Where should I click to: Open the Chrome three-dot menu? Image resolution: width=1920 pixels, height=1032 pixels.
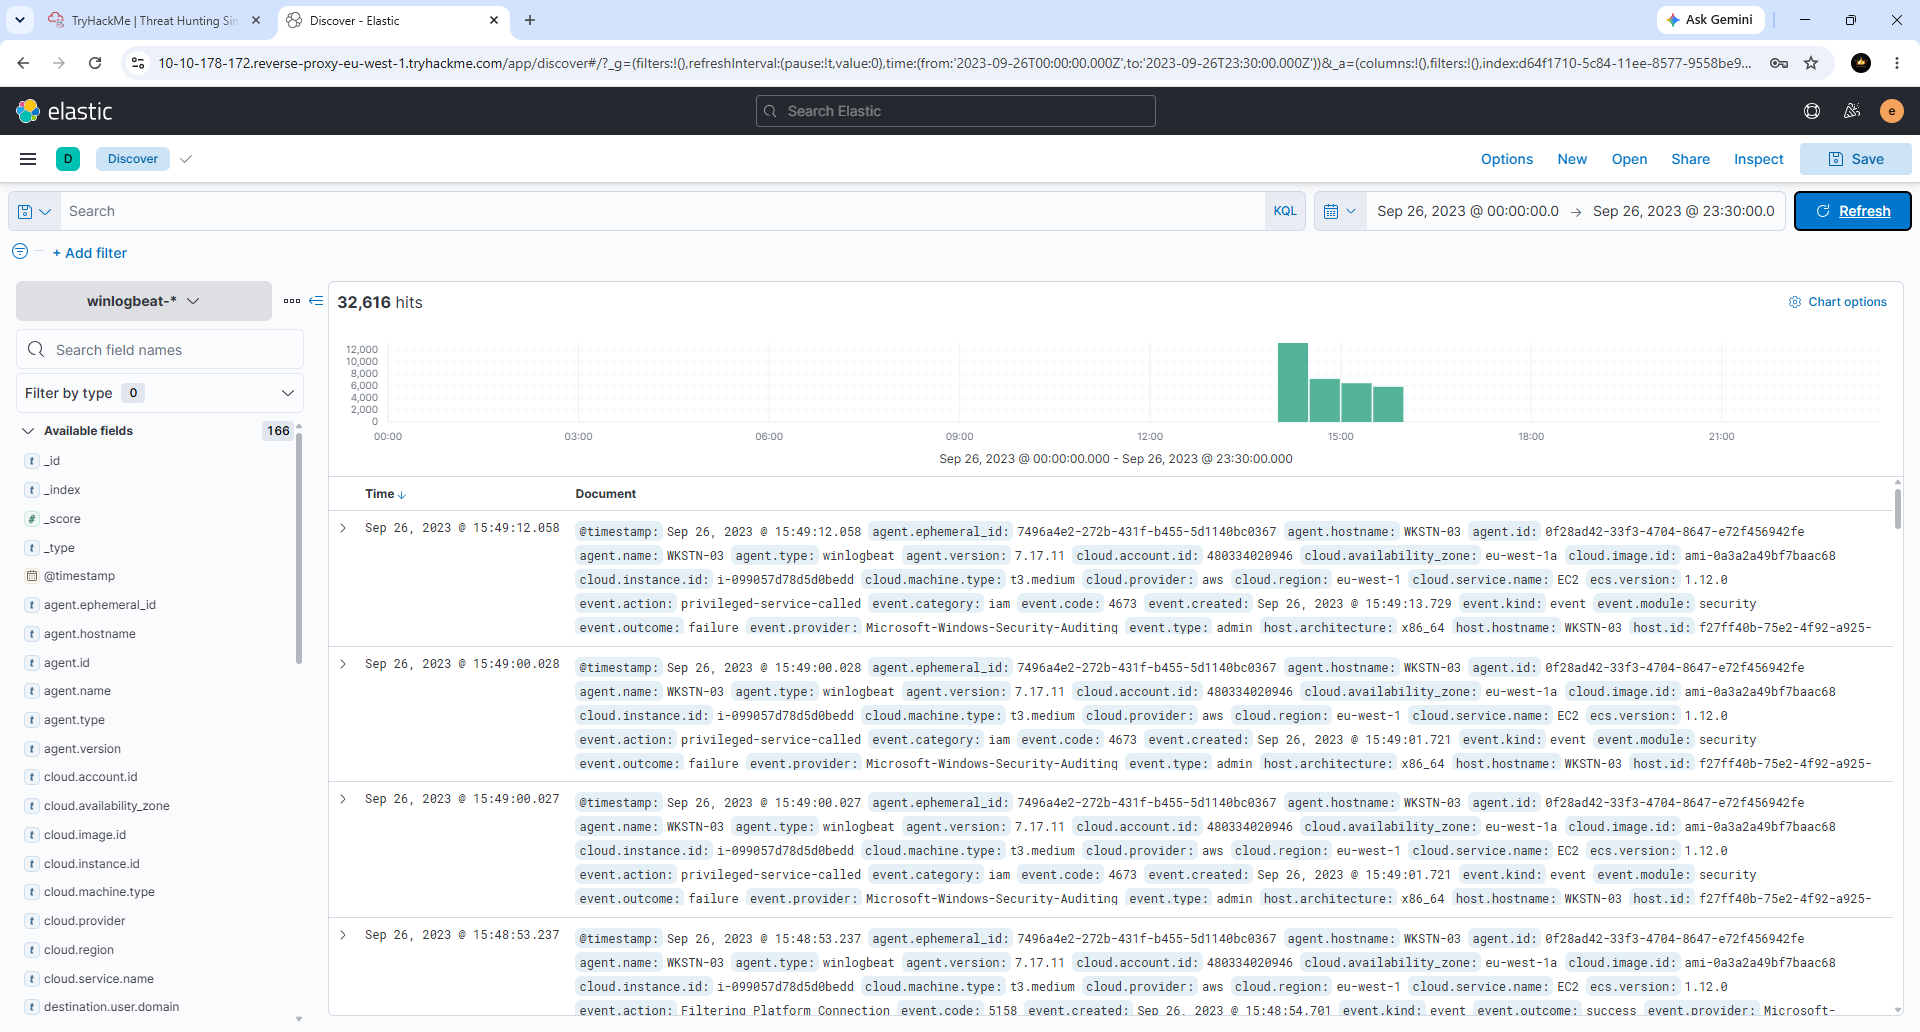[x=1897, y=63]
